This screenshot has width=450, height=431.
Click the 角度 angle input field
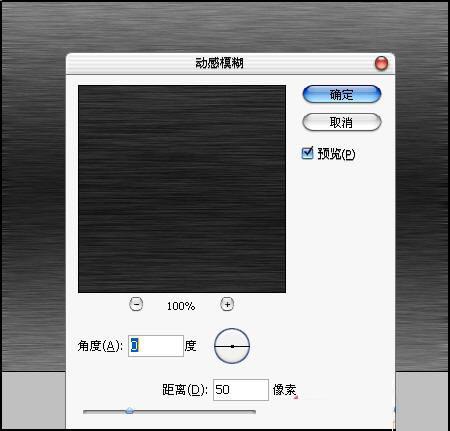(x=156, y=346)
